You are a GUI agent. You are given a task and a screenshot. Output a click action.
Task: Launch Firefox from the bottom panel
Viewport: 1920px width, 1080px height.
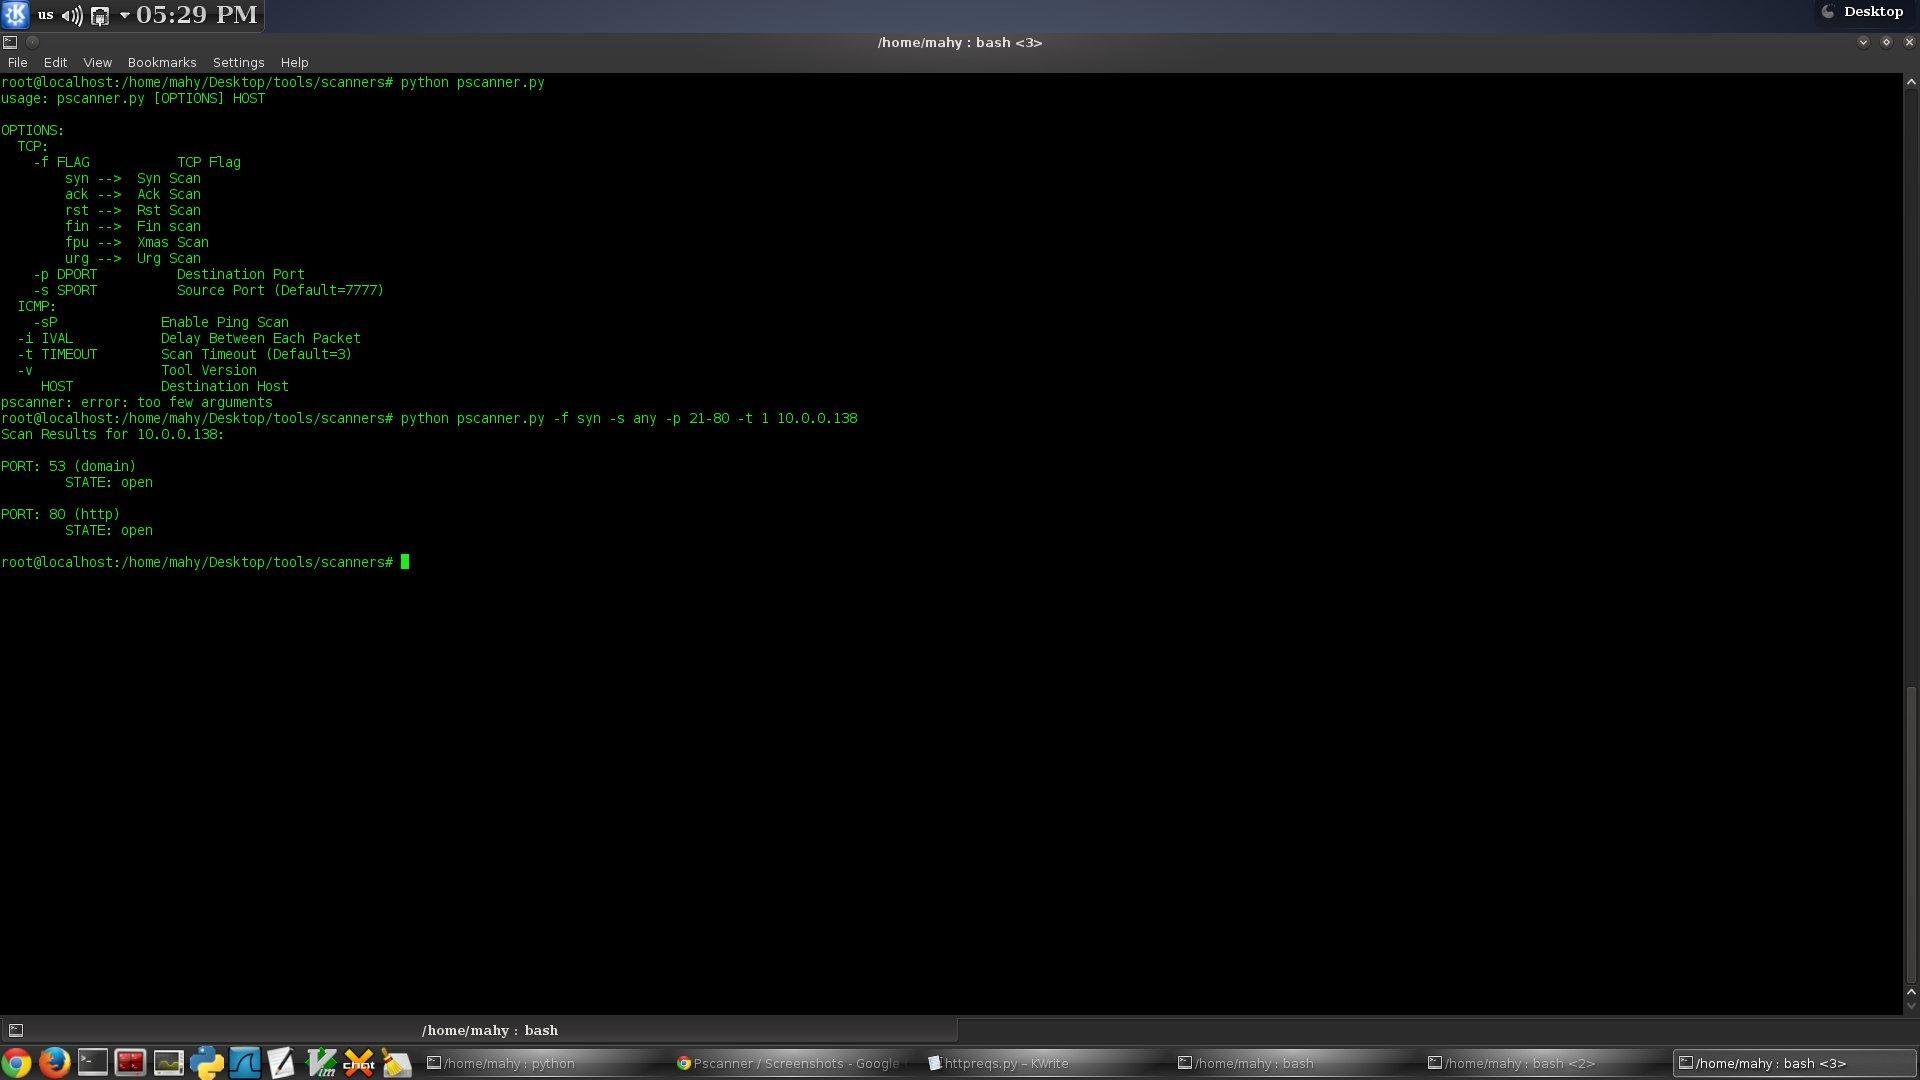[54, 1062]
